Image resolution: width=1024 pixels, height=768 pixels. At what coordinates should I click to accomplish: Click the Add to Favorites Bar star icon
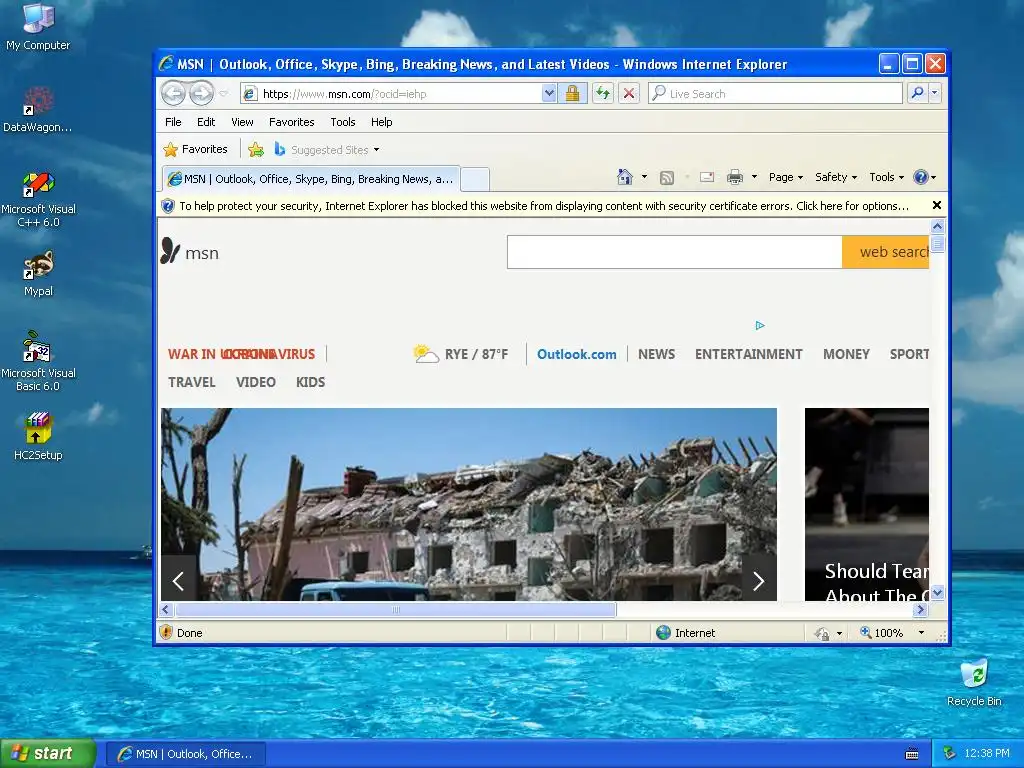tap(256, 150)
